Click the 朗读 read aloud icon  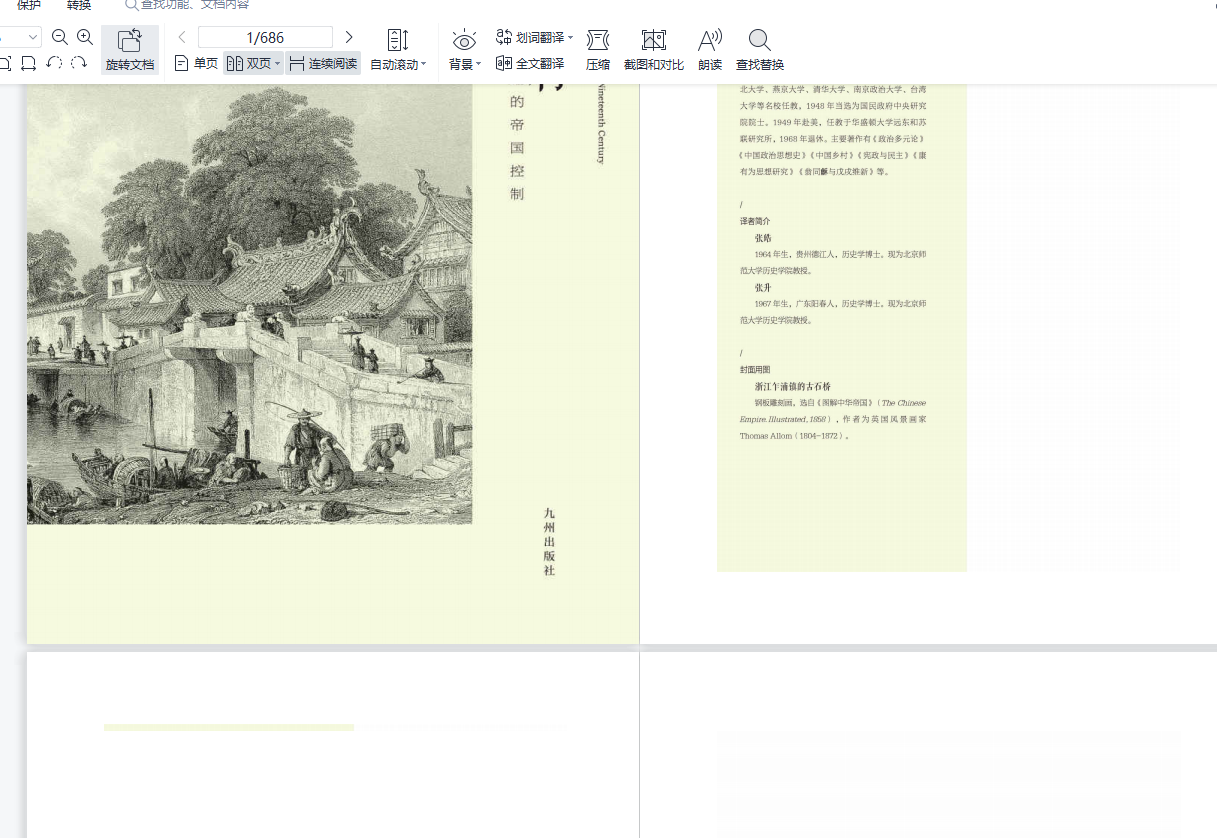click(x=710, y=40)
